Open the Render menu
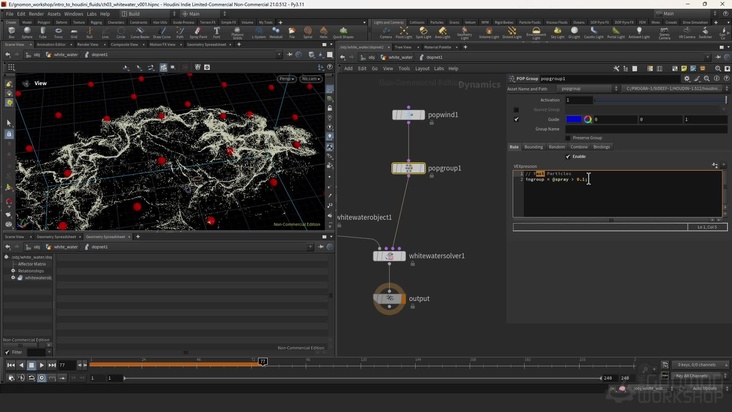 pyautogui.click(x=37, y=14)
